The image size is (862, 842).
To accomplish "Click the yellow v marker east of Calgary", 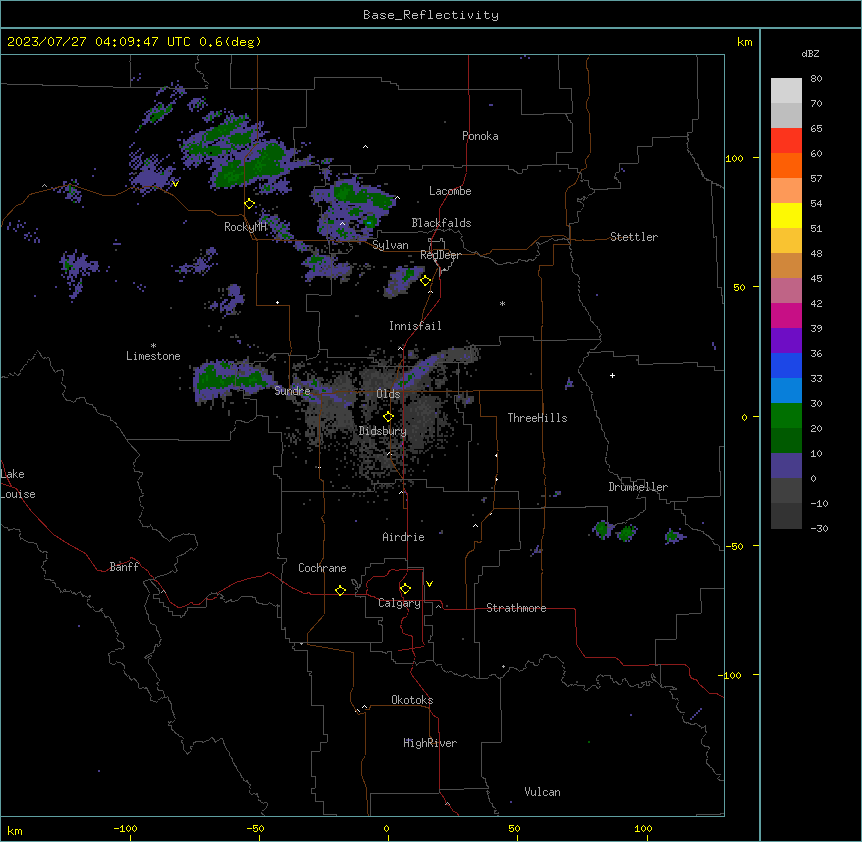I will (429, 584).
